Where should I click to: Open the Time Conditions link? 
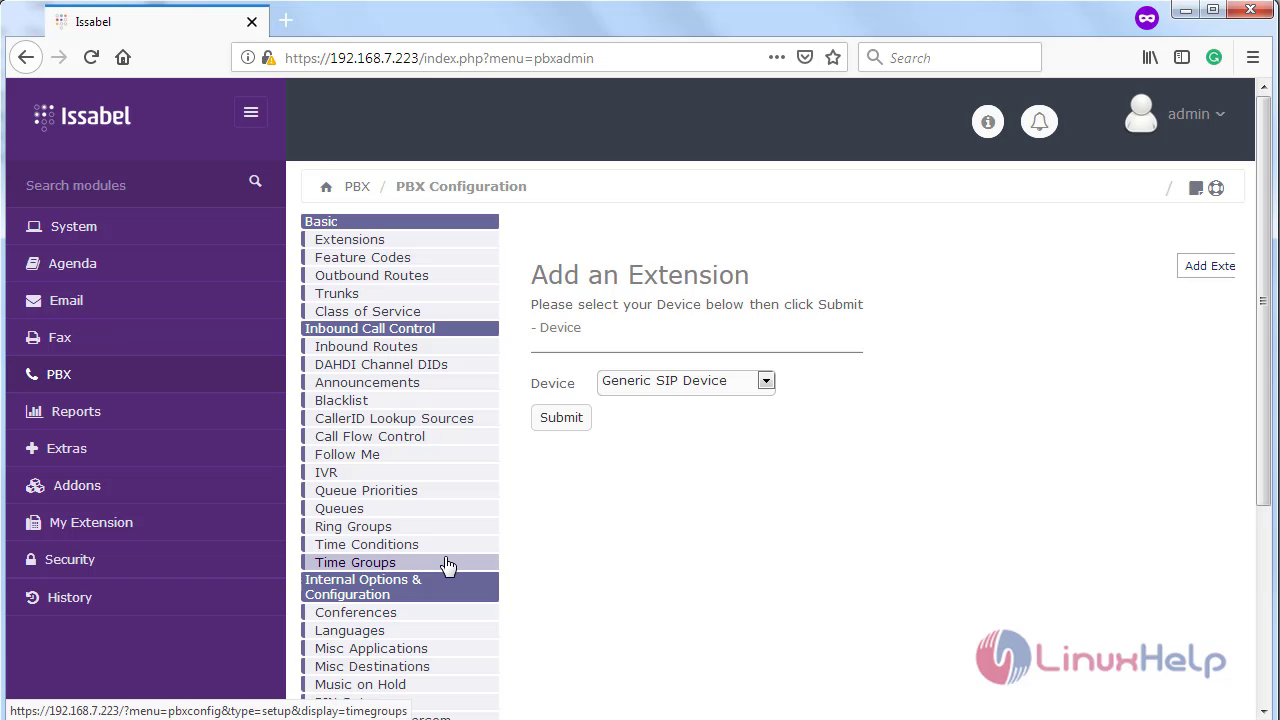pyautogui.click(x=367, y=544)
